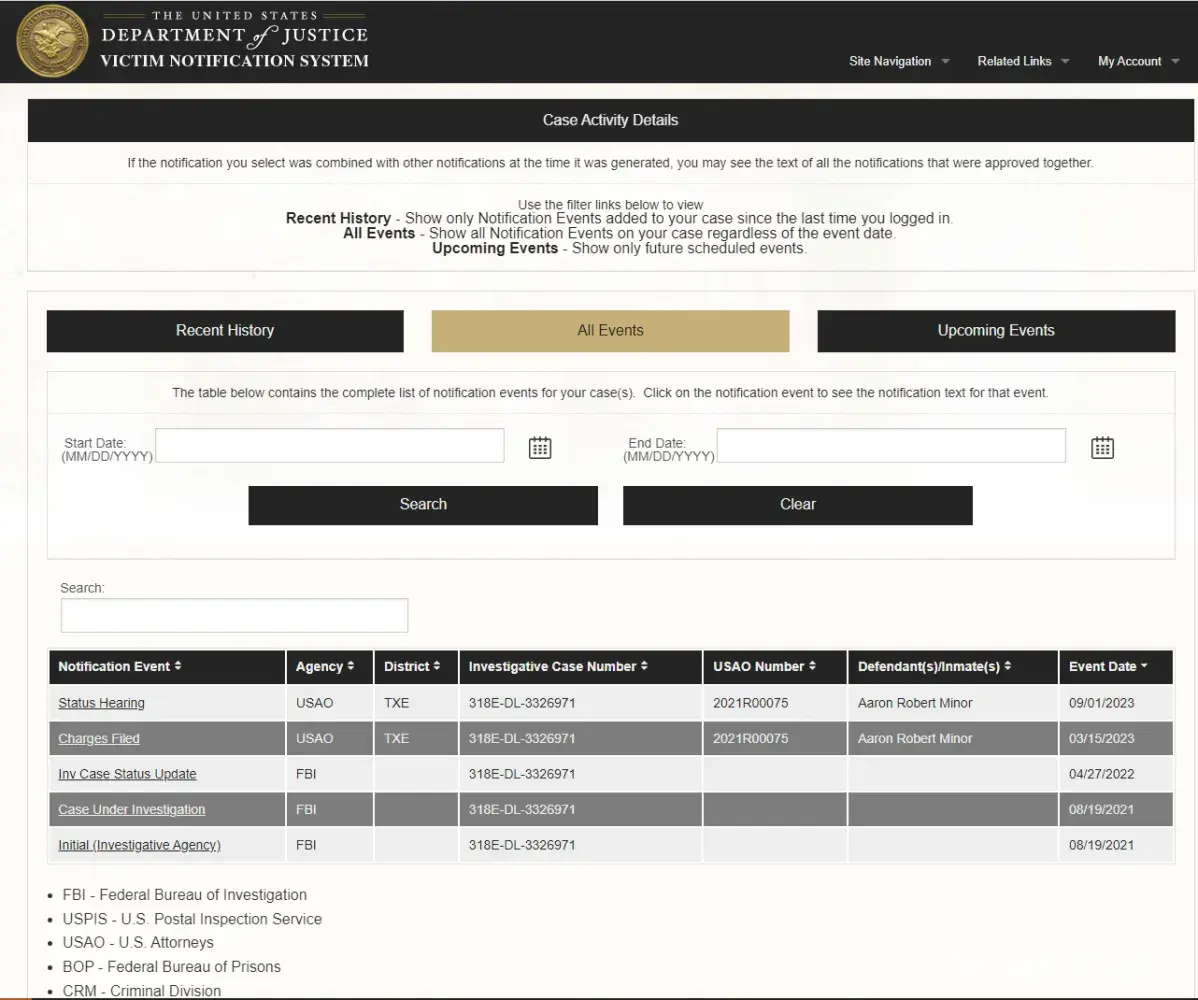Open the Related Links dropdown
This screenshot has height=1000, width=1198.
1022,62
